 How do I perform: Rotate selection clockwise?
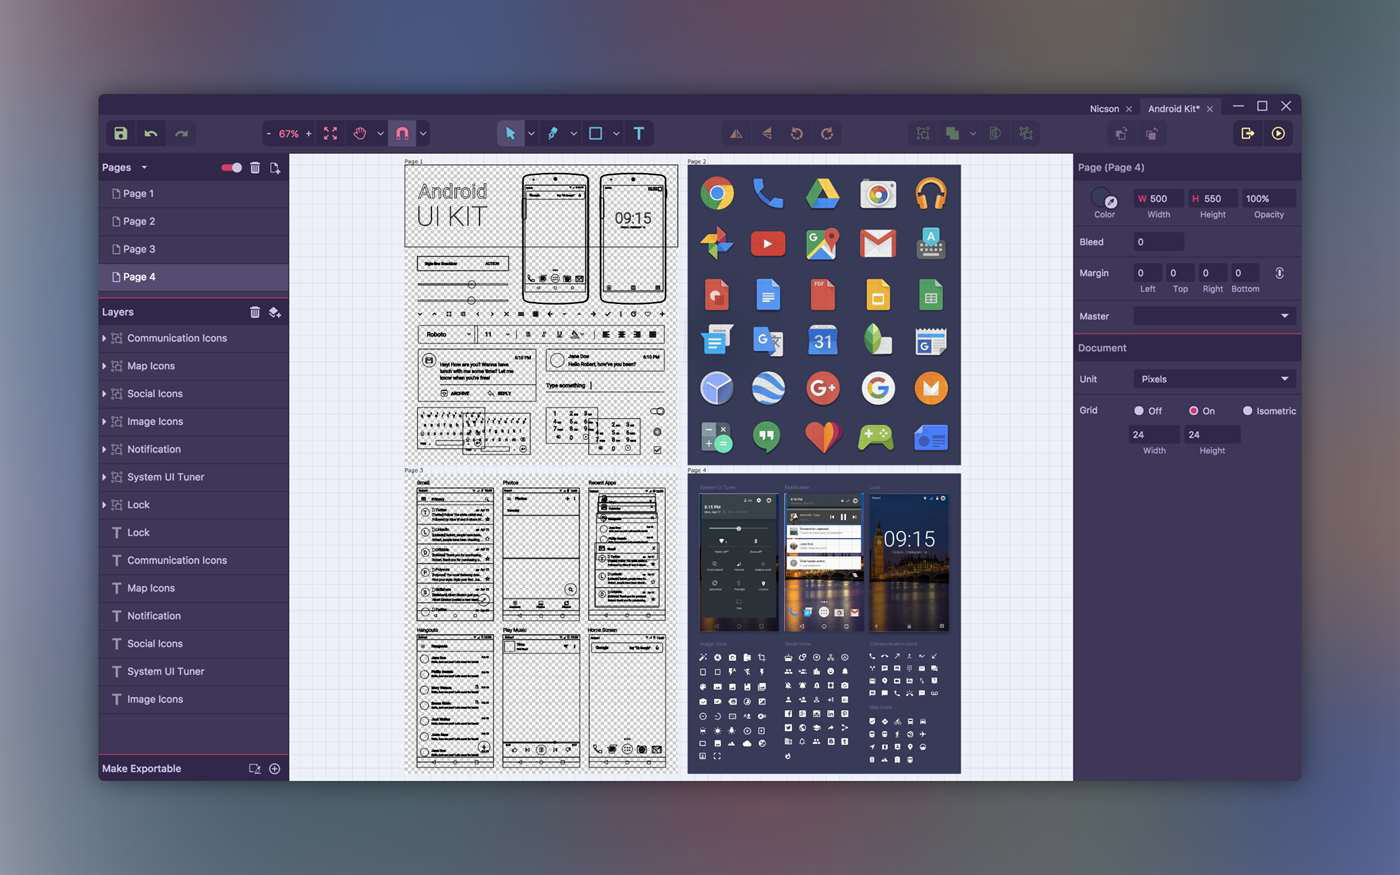point(827,133)
